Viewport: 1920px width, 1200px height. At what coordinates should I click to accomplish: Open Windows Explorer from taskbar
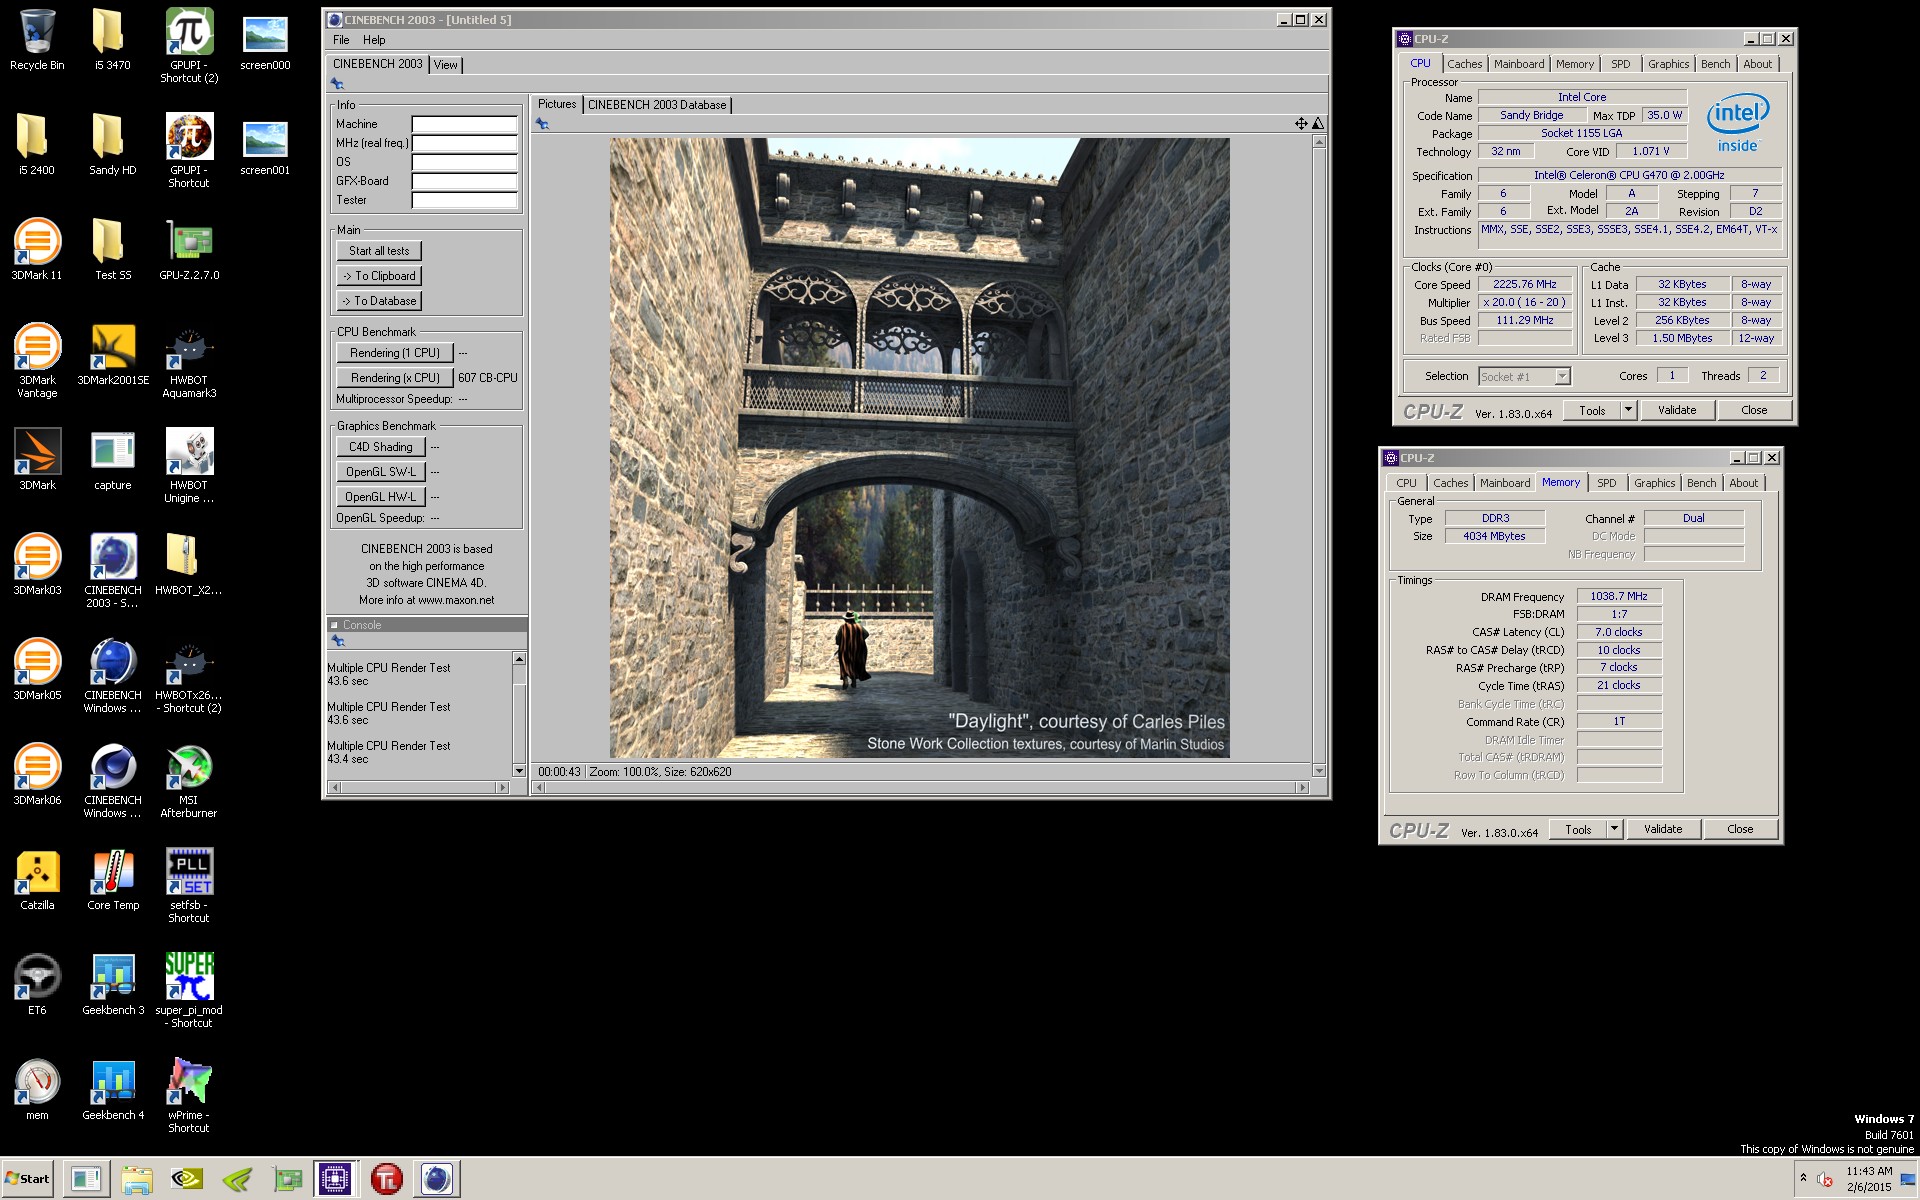136,1179
